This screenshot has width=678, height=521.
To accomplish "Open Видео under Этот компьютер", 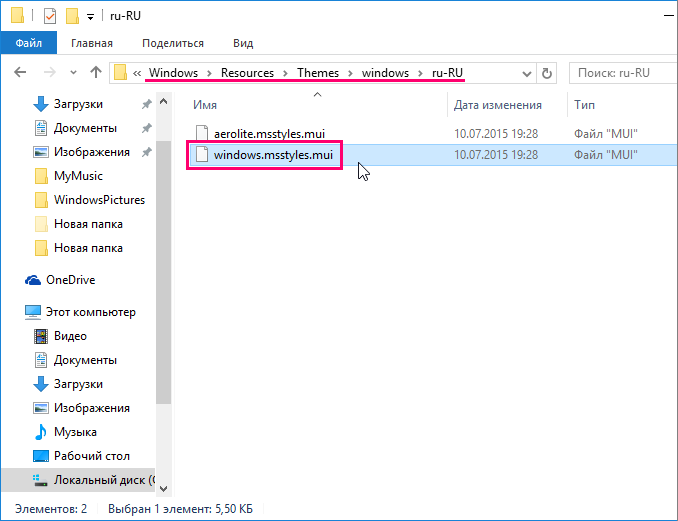I will point(70,336).
